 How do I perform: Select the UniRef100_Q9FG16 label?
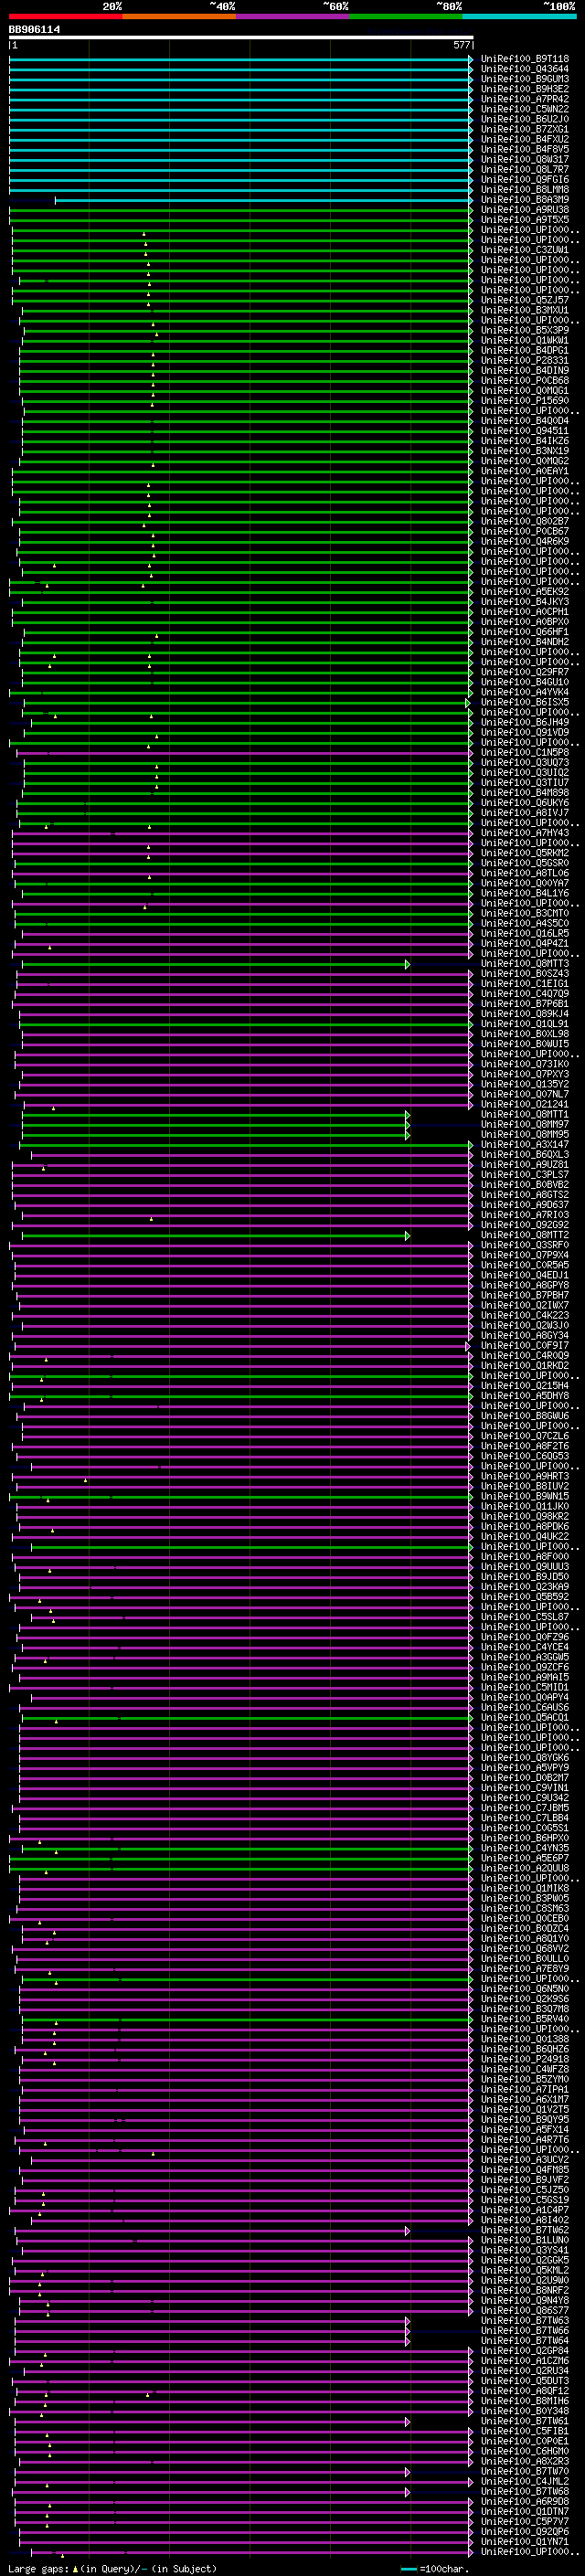(x=525, y=180)
